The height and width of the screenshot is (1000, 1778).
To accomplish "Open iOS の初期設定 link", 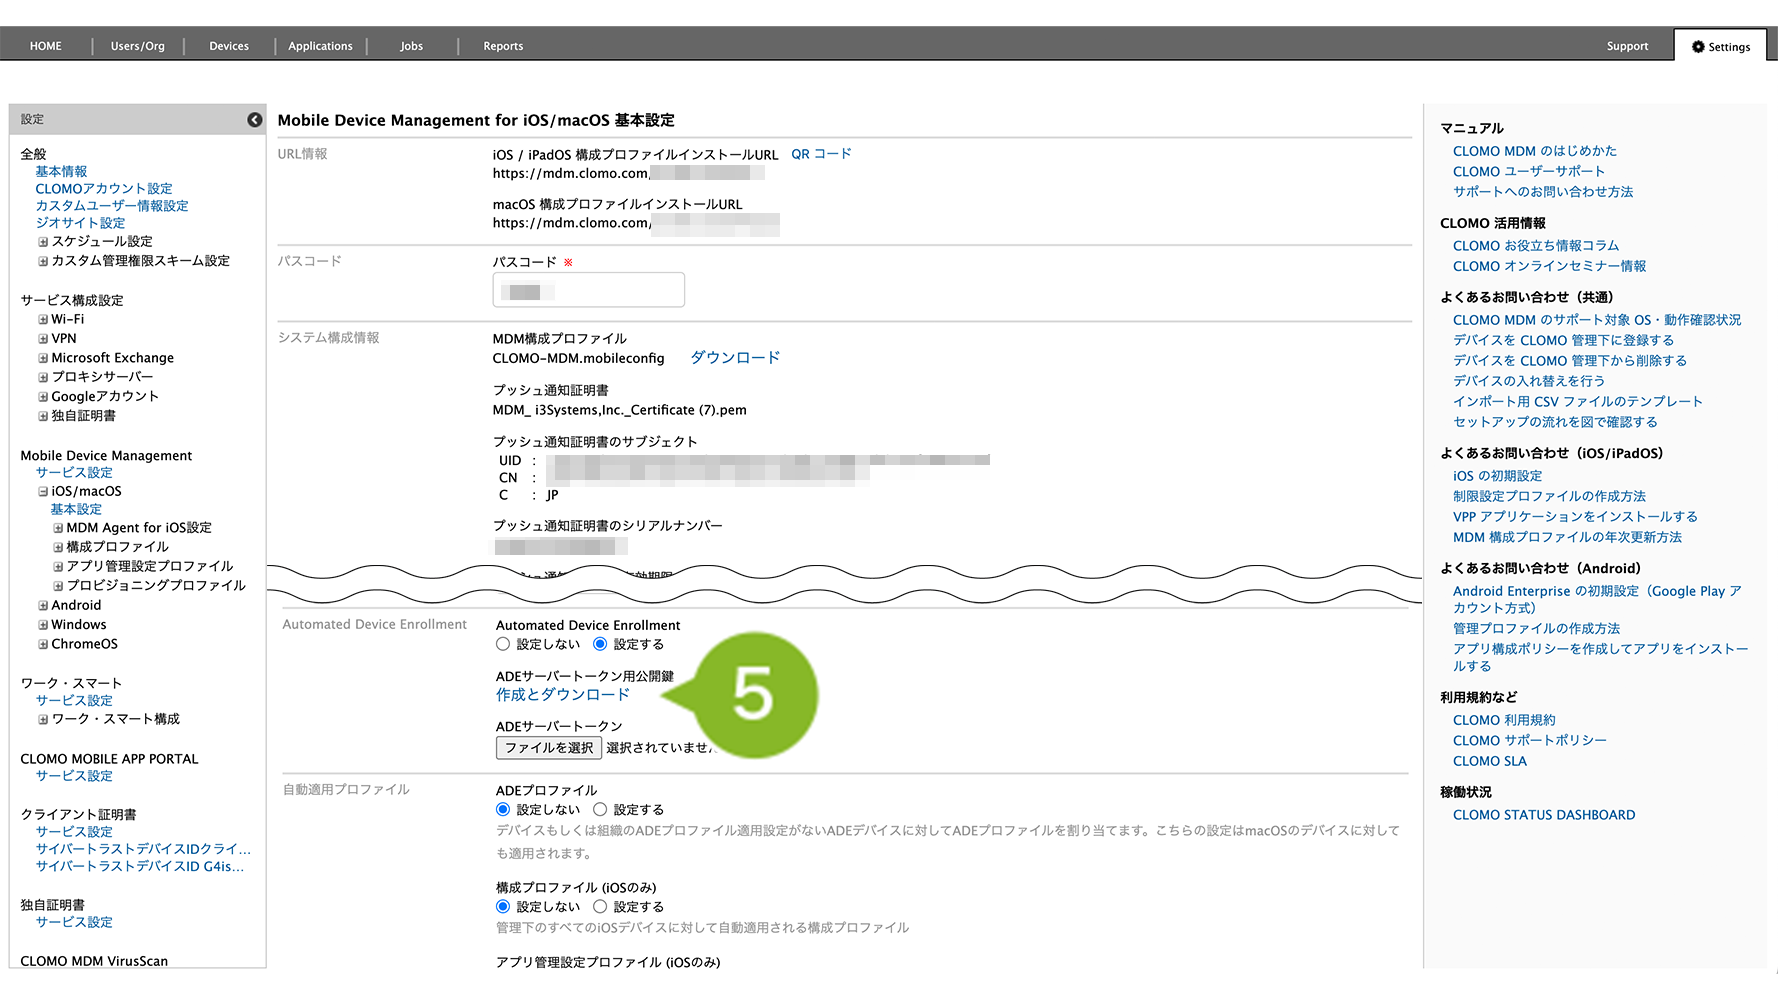I will point(1498,476).
